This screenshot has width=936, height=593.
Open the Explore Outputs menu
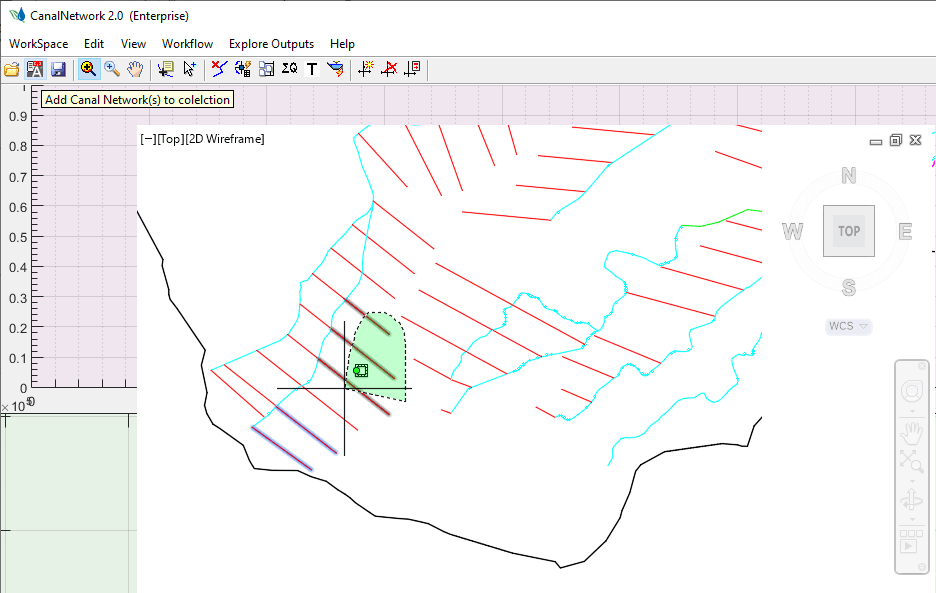point(271,44)
